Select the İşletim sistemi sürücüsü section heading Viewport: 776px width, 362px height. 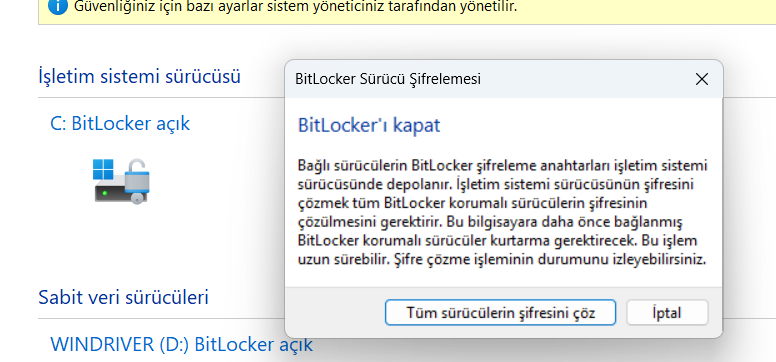[x=140, y=77]
